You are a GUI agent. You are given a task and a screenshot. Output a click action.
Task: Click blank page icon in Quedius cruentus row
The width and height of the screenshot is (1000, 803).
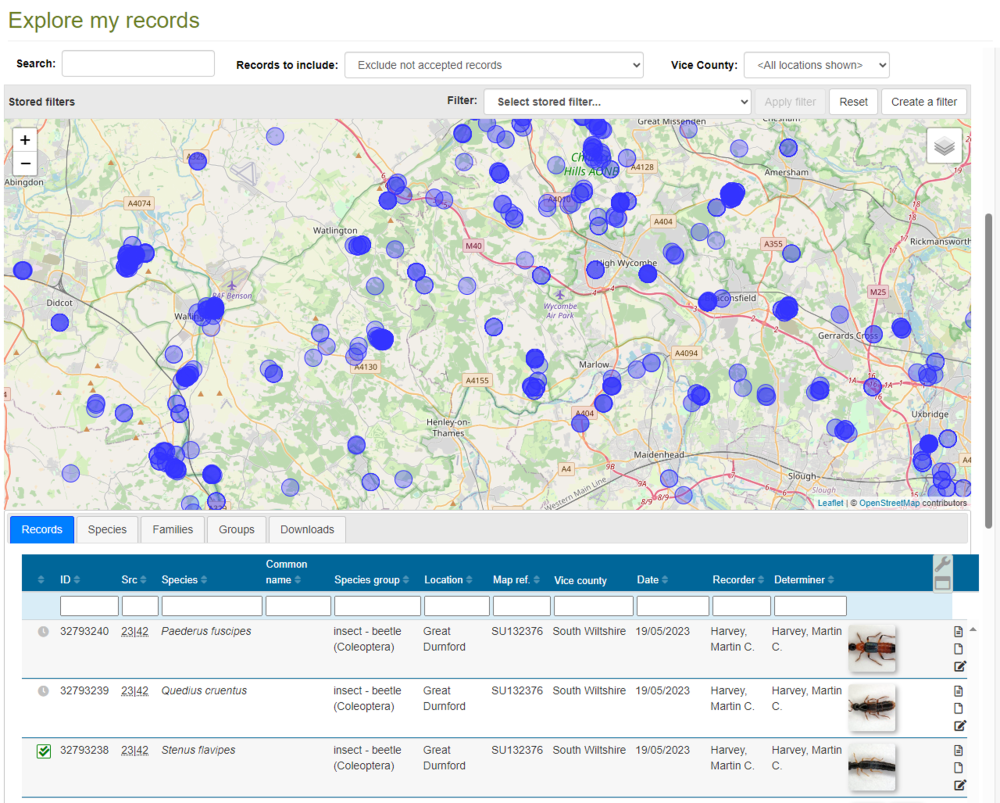point(958,706)
